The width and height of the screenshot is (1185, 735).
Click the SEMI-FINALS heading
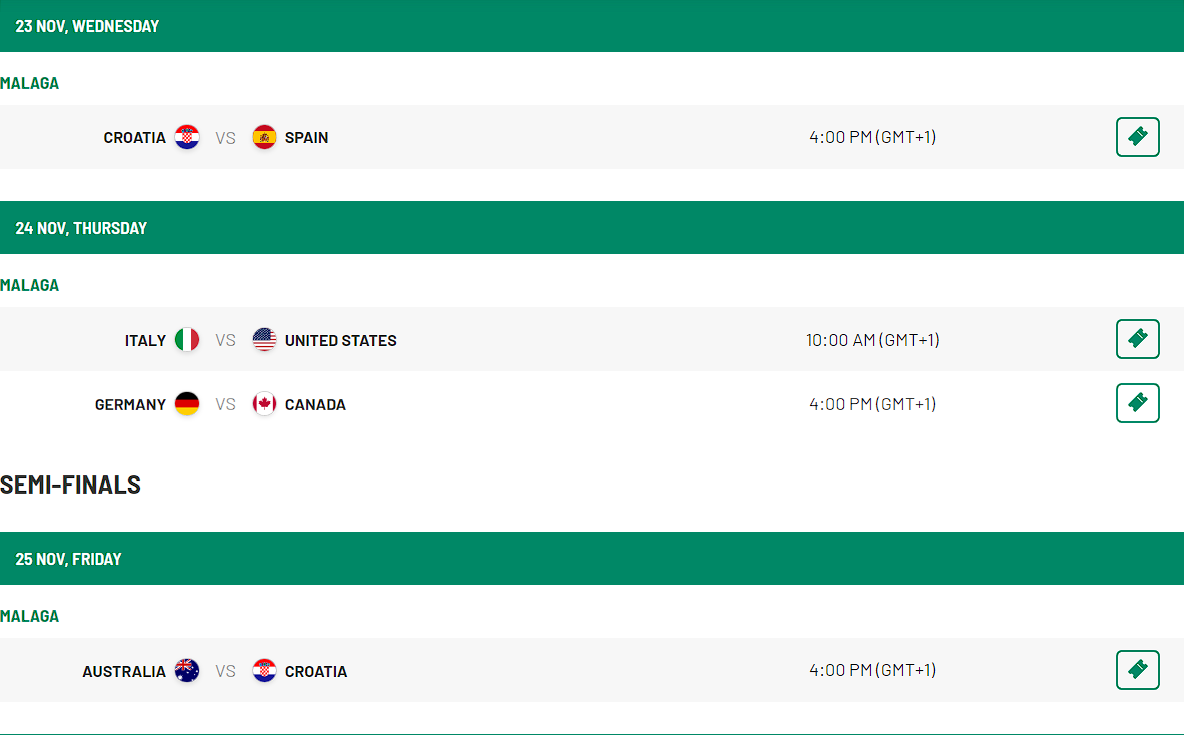[70, 484]
